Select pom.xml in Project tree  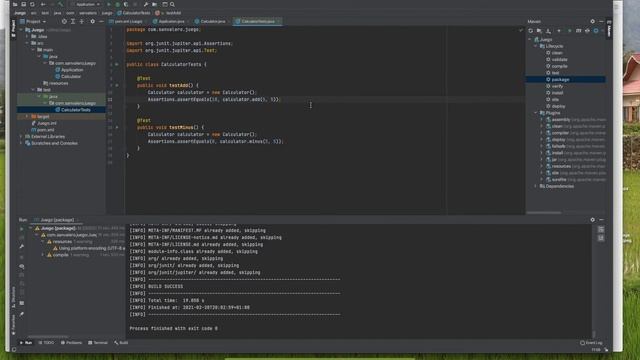[x=43, y=130]
